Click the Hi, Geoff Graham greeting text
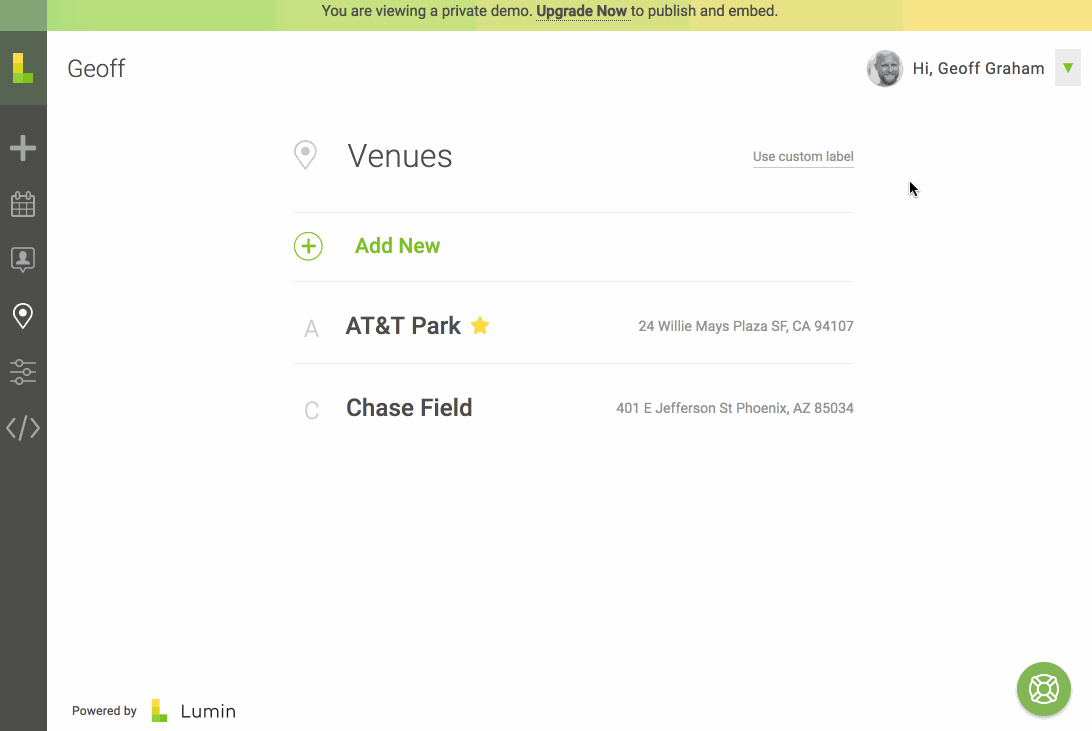Image resolution: width=1092 pixels, height=731 pixels. click(978, 68)
